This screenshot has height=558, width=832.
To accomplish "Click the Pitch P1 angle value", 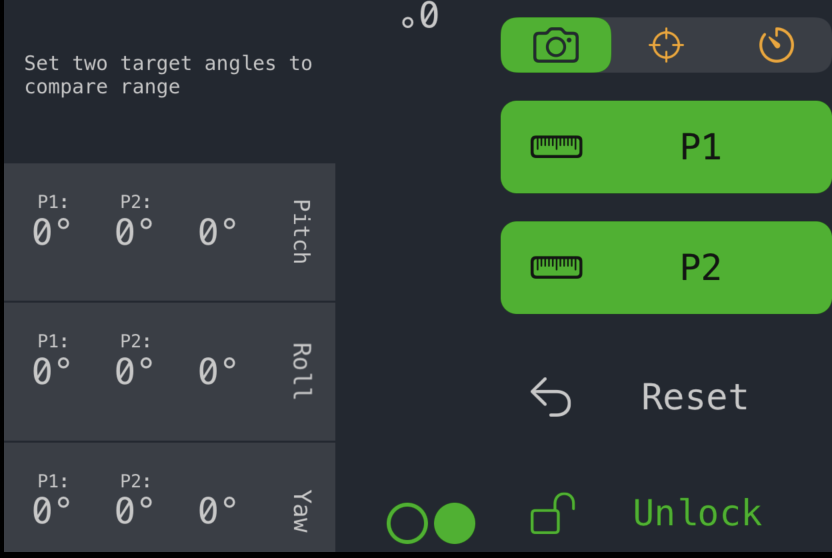I will (51, 232).
